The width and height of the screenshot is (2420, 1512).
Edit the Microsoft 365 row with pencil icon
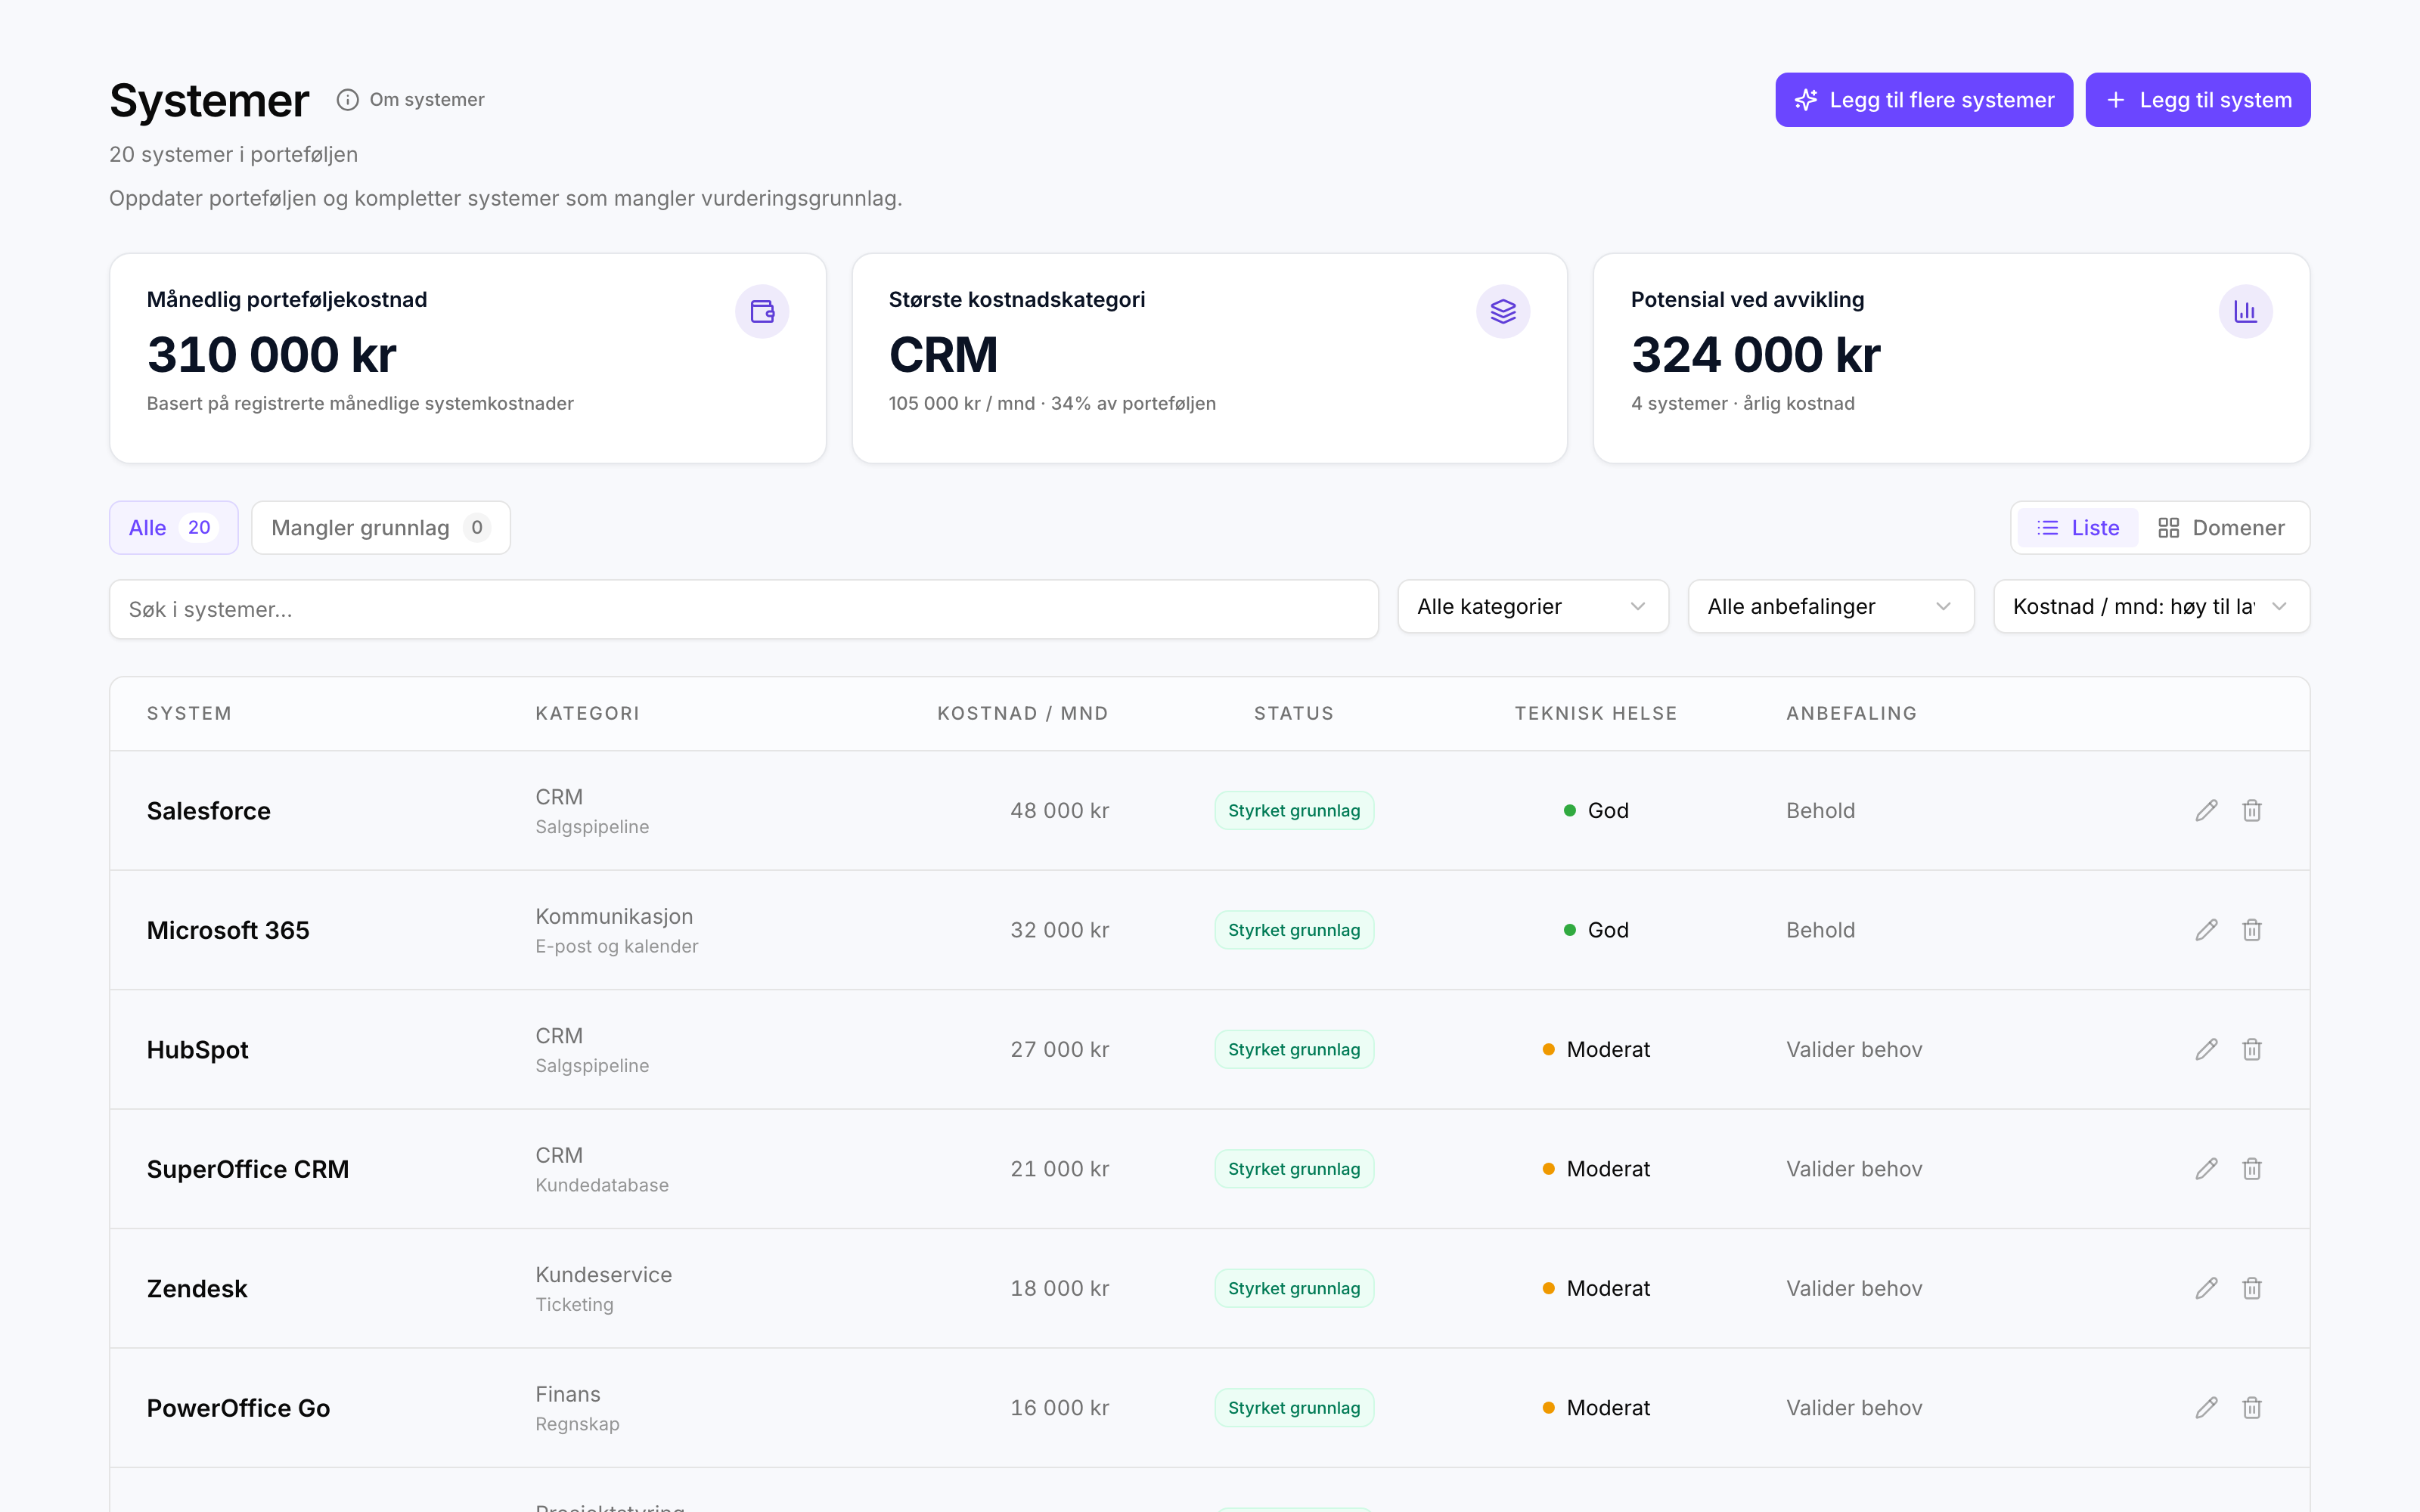click(2206, 930)
